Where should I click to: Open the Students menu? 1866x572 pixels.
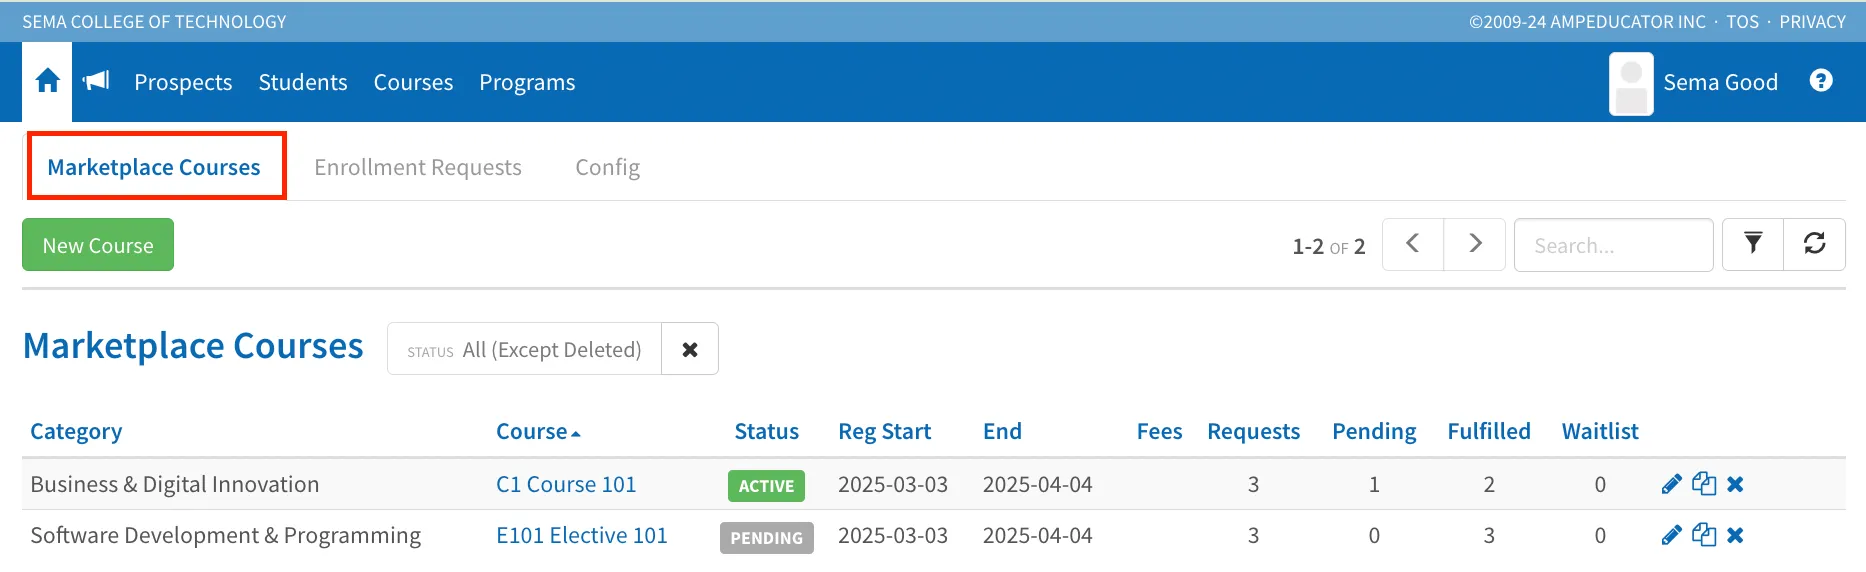(x=303, y=82)
